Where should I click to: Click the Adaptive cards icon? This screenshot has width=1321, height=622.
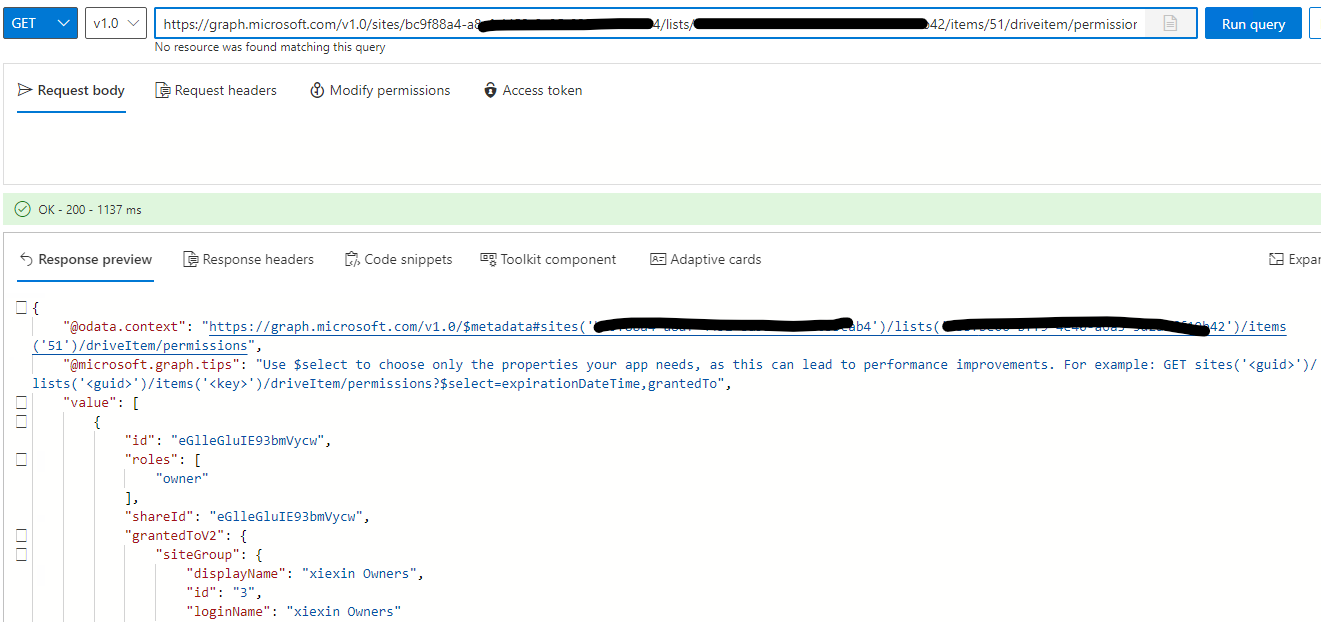pyautogui.click(x=658, y=258)
